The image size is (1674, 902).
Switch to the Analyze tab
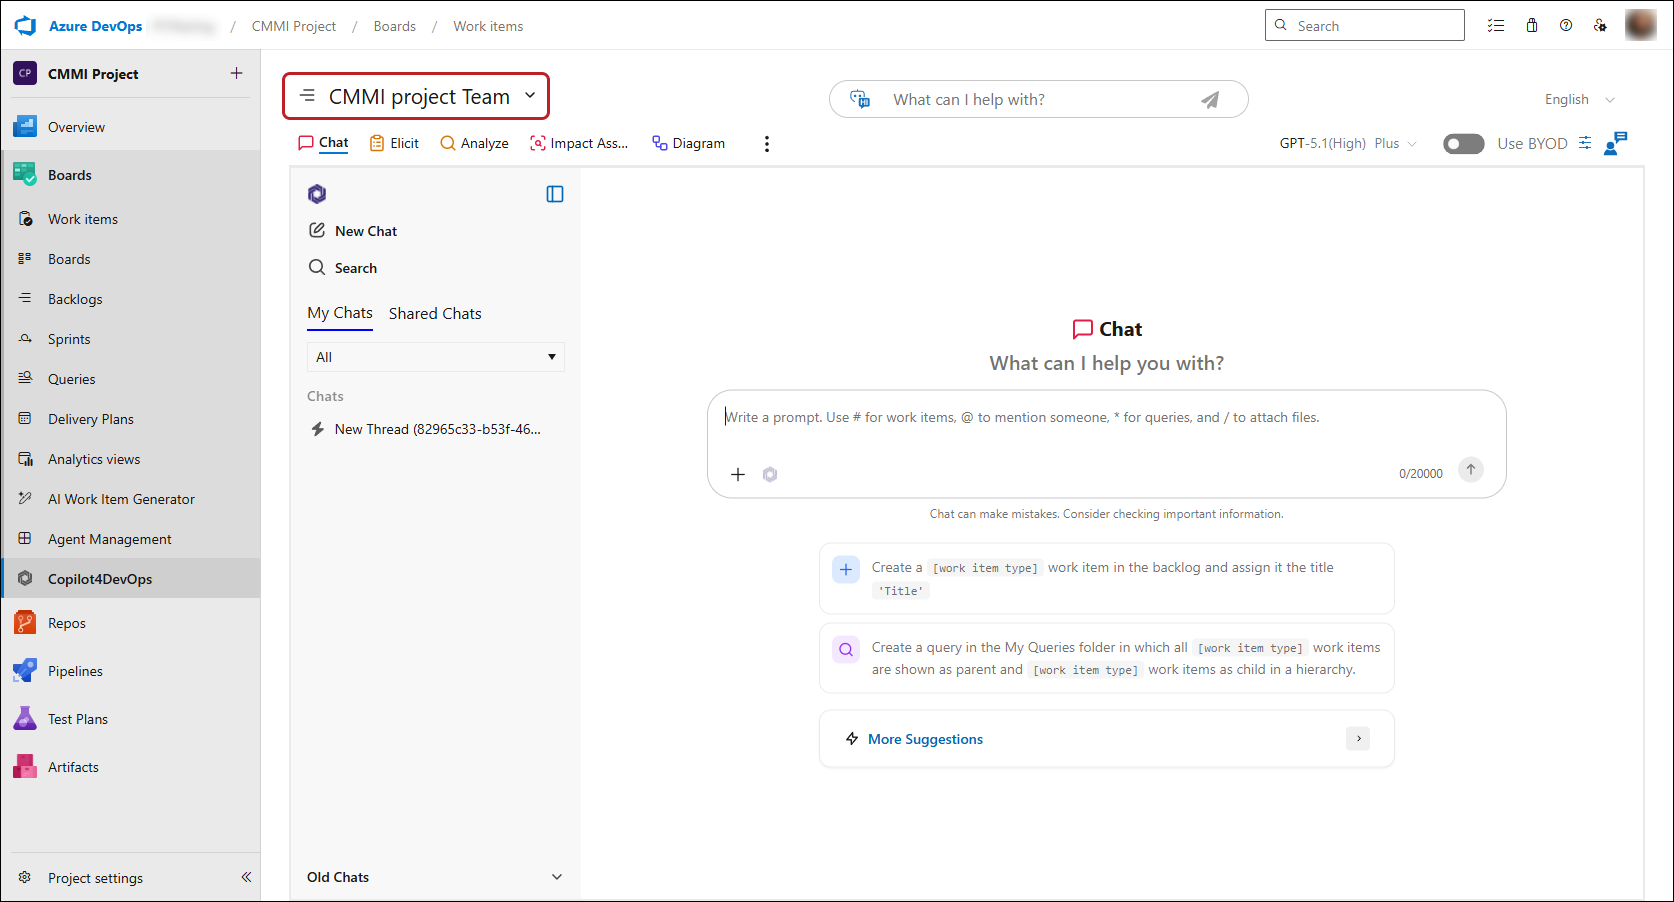tap(474, 143)
